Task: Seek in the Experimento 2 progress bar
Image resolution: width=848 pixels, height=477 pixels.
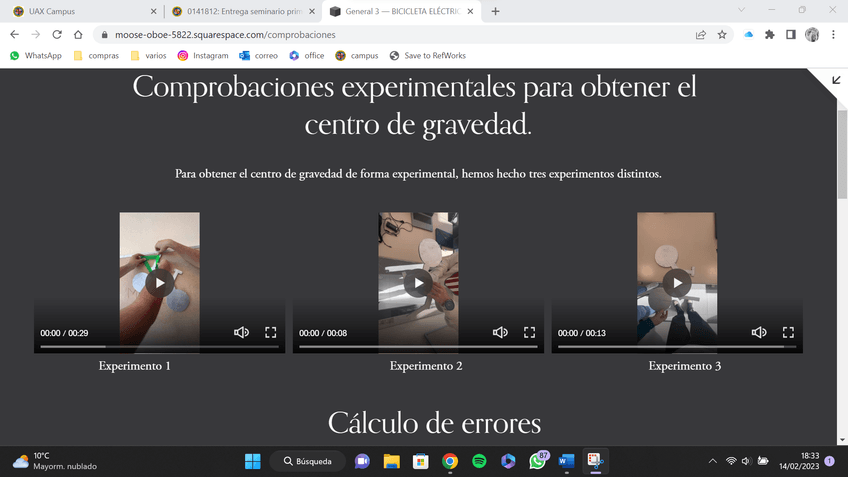Action: 418,347
